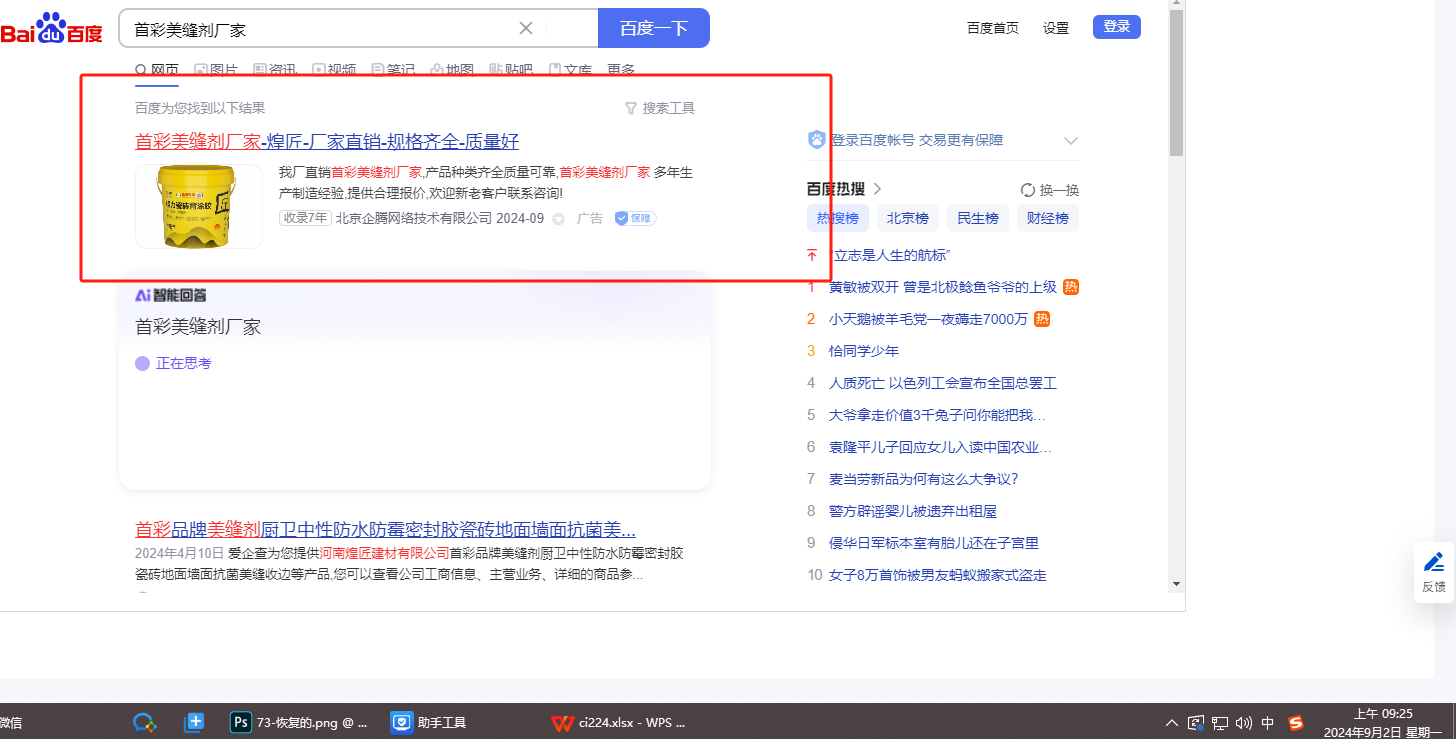The image size is (1456, 739).
Task: Expand the 登录百度帐号 panel chevron
Action: [1070, 141]
